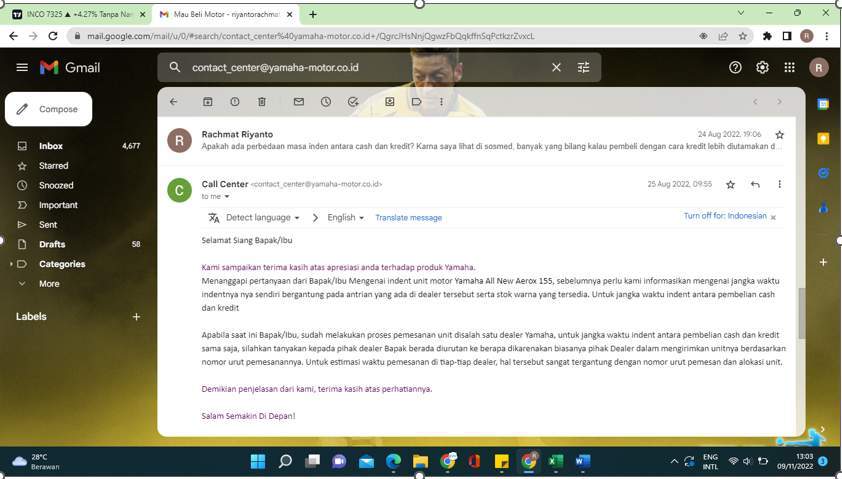The width and height of the screenshot is (842, 479).
Task: Open Word from the taskbar
Action: coord(583,461)
